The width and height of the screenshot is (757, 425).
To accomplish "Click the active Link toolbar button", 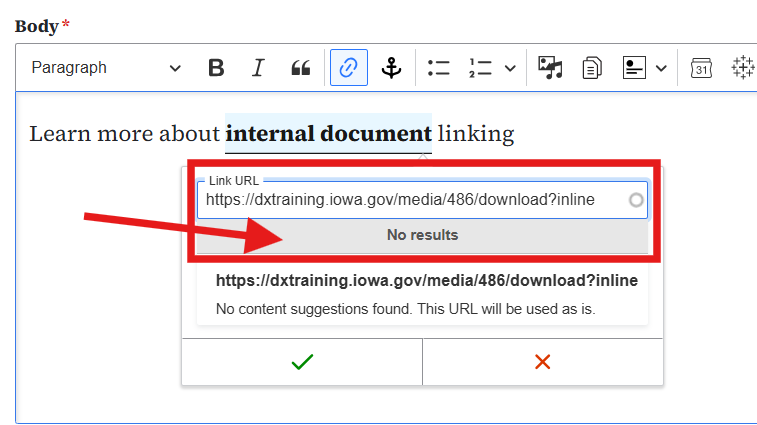I will (x=349, y=68).
